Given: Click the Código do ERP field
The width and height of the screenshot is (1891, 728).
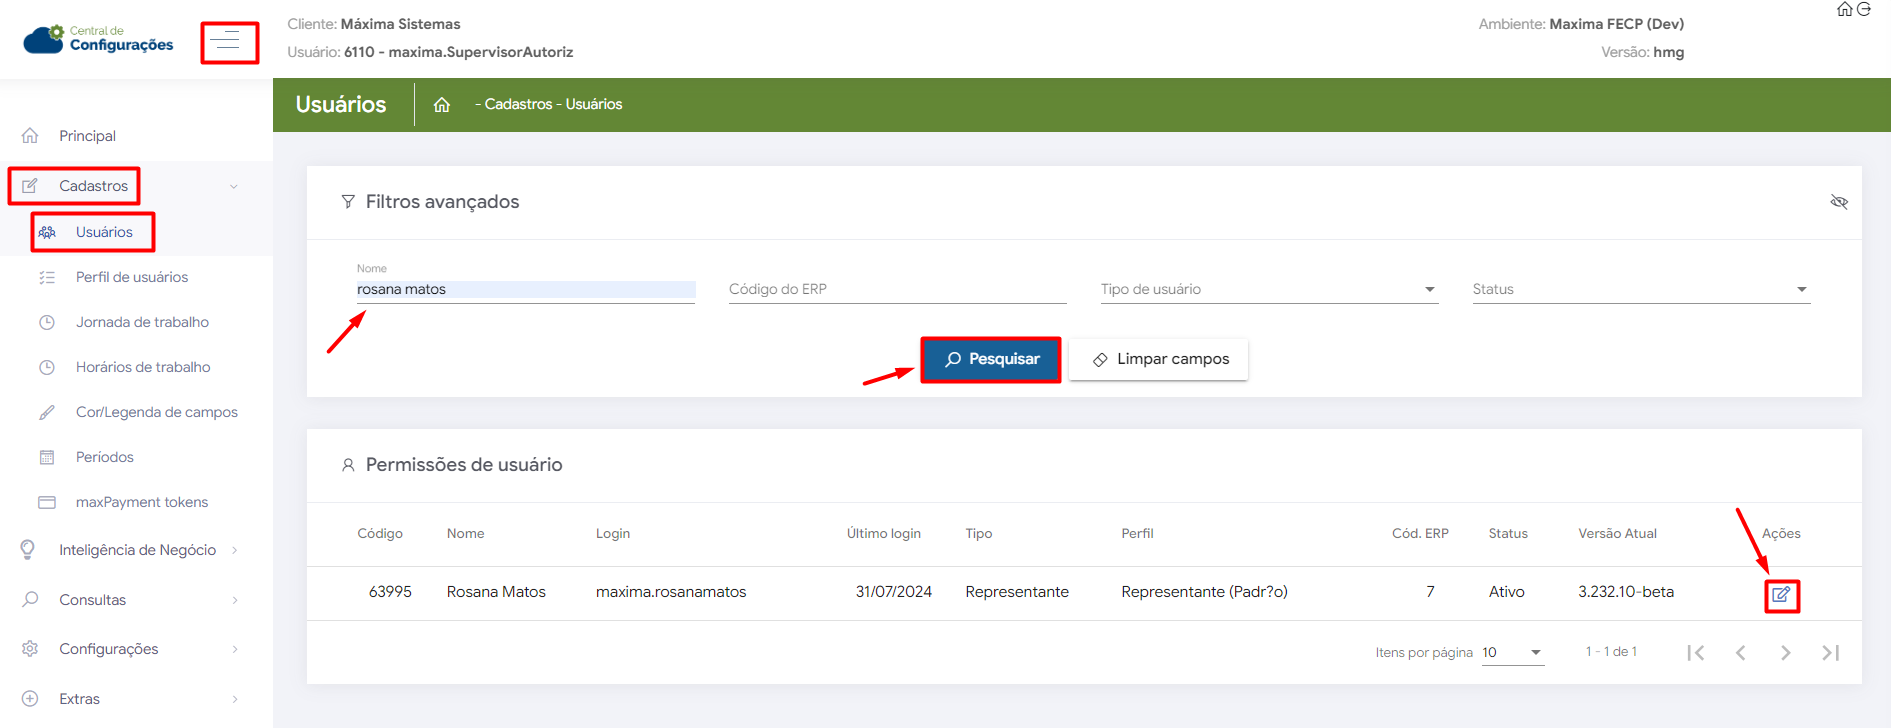Looking at the screenshot, I should 896,289.
